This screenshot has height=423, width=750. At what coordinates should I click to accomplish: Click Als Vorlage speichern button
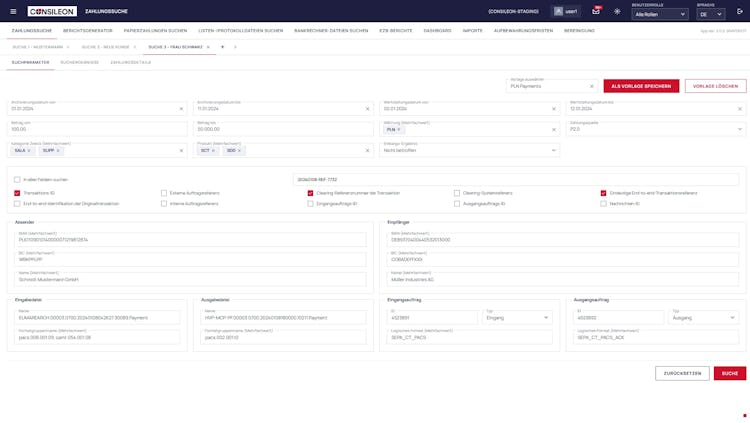pos(641,86)
